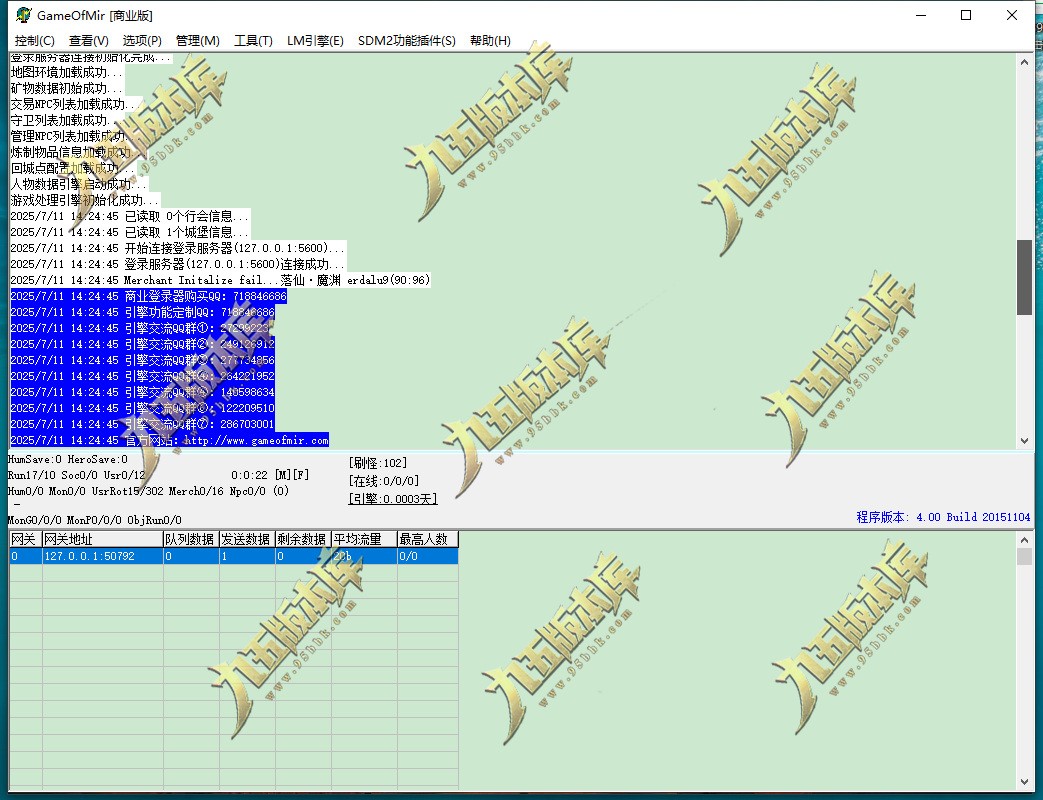Screen dimensions: 1043x800
Task: Click the 官方网站 gameofmir.com log line
Action: [x=170, y=440]
